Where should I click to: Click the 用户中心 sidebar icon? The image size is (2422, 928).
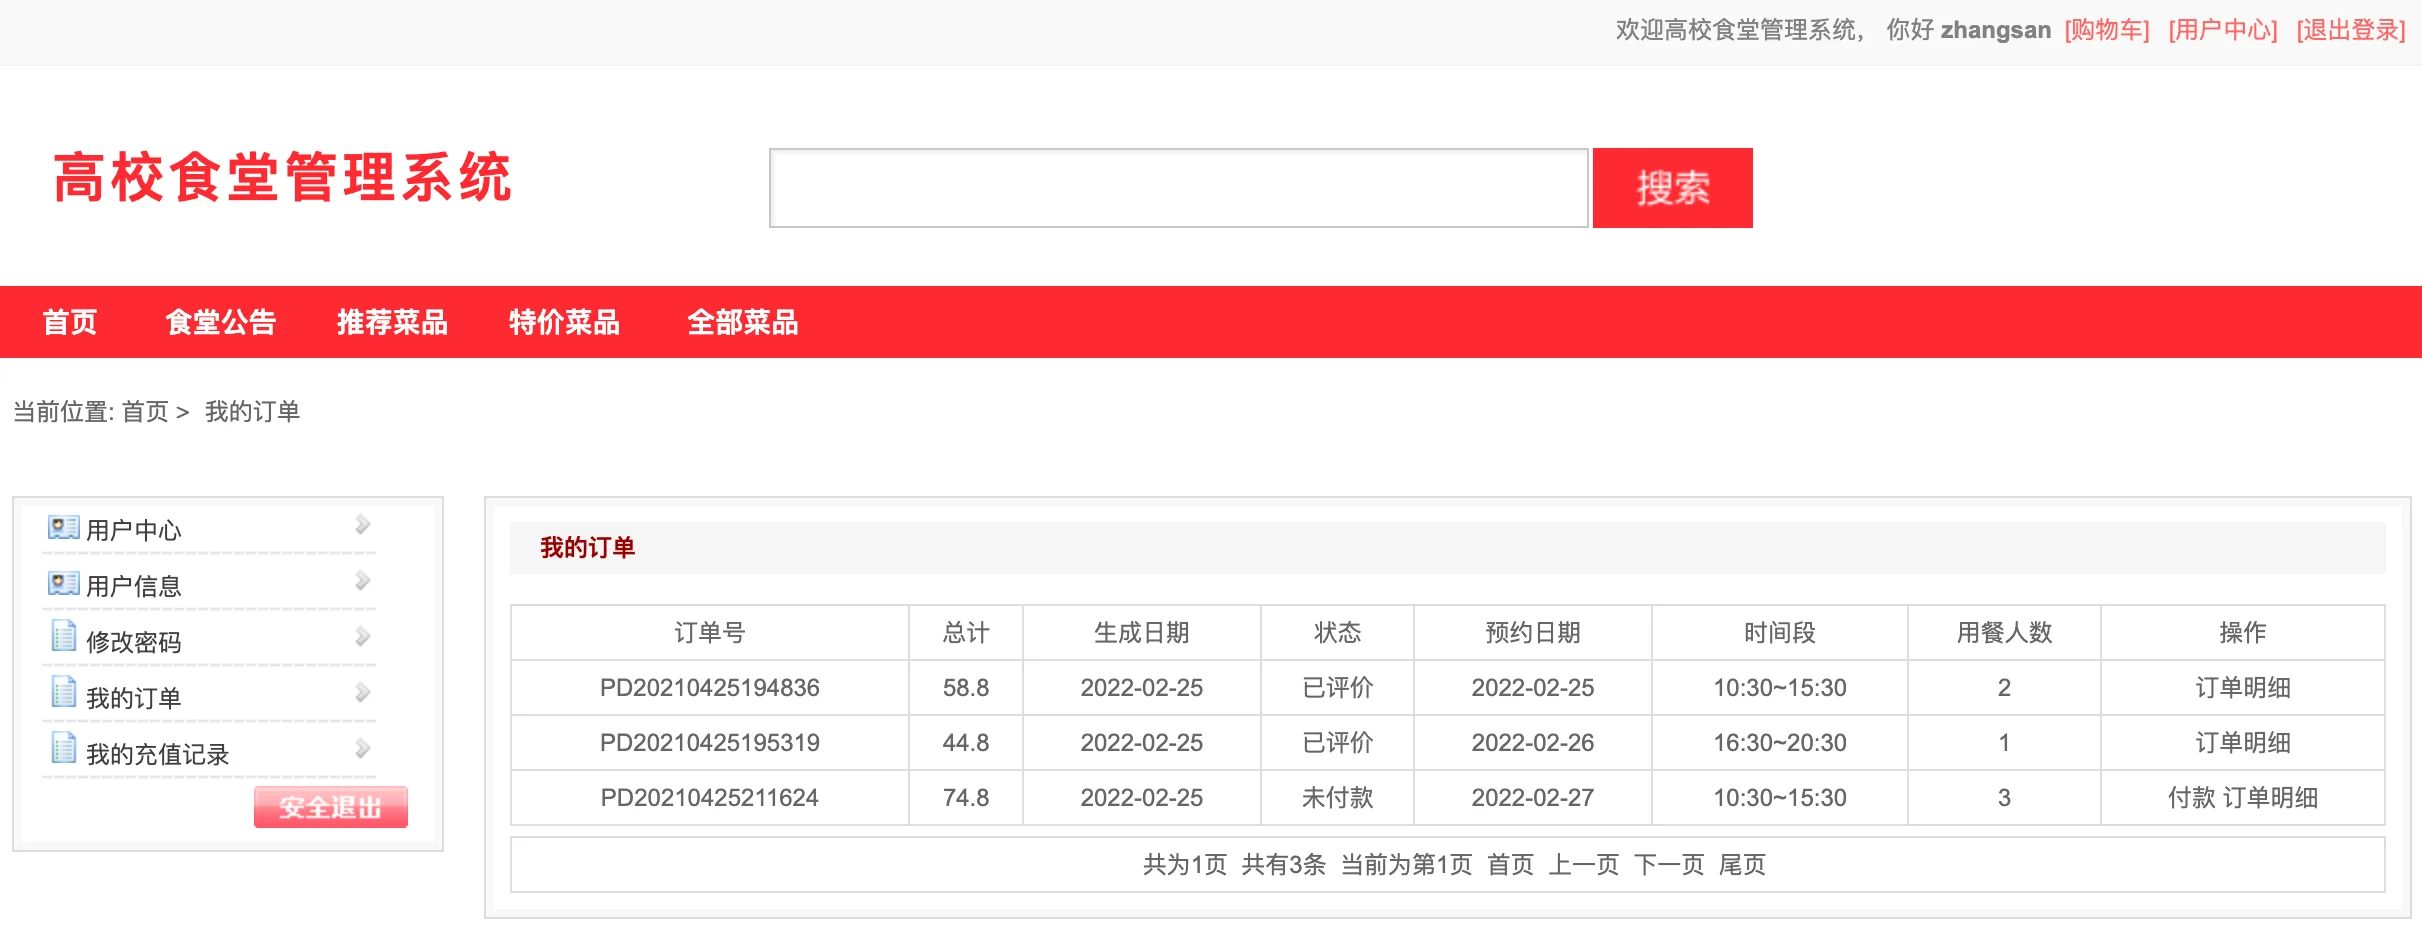(x=62, y=529)
